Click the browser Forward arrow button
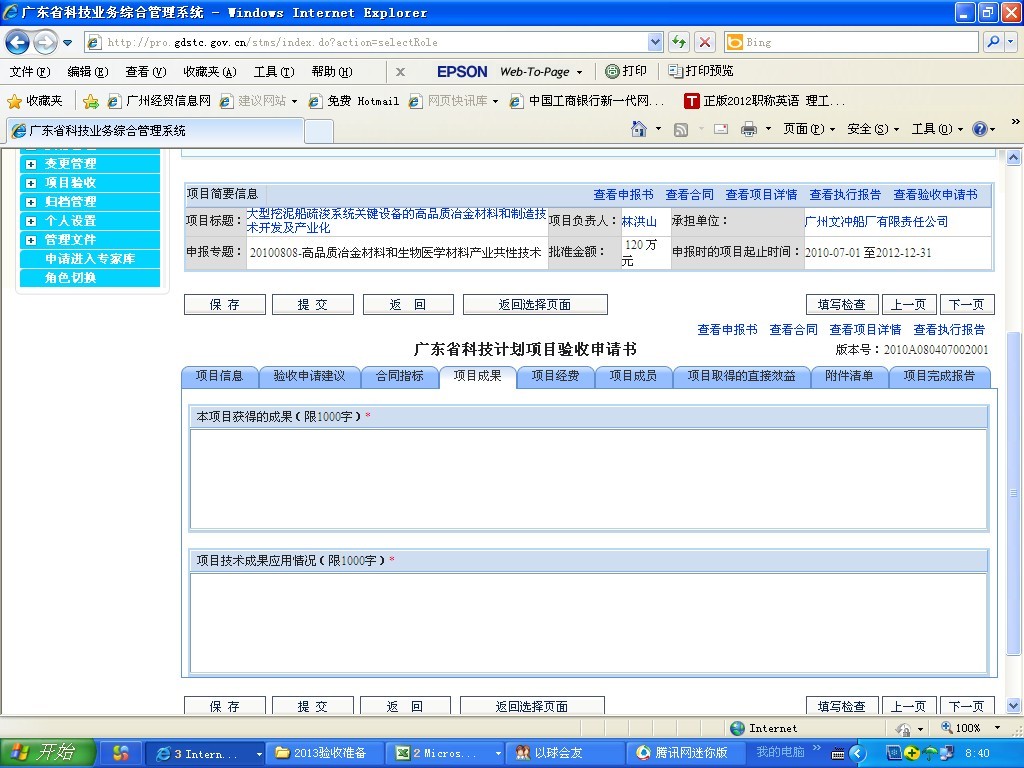Screen dimensions: 1024x768 pyautogui.click(x=45, y=42)
